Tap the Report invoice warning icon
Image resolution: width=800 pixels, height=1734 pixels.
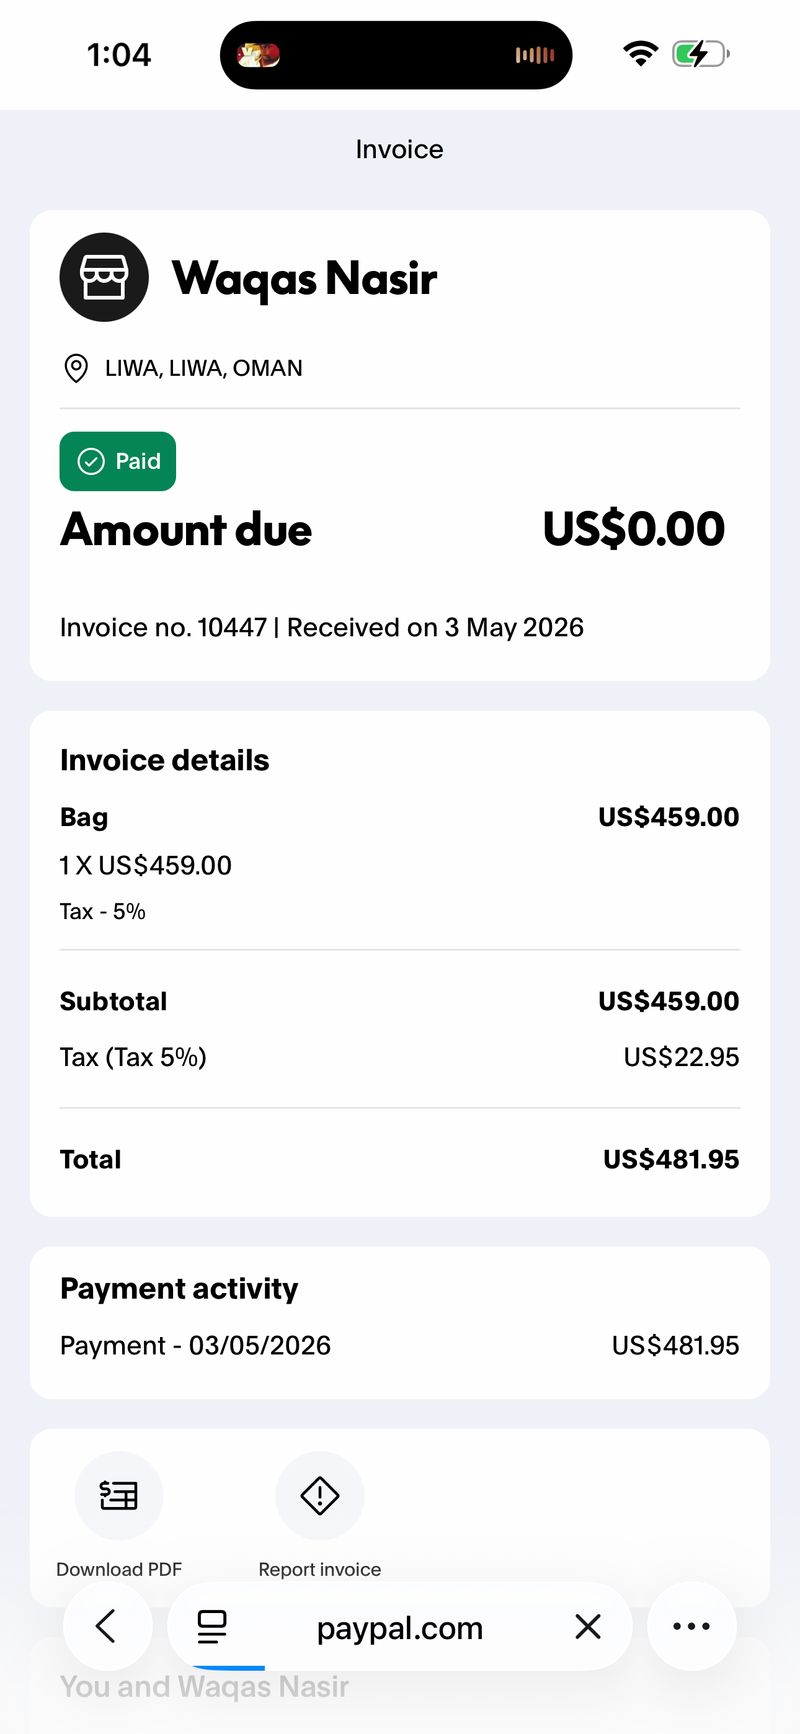(x=320, y=1495)
